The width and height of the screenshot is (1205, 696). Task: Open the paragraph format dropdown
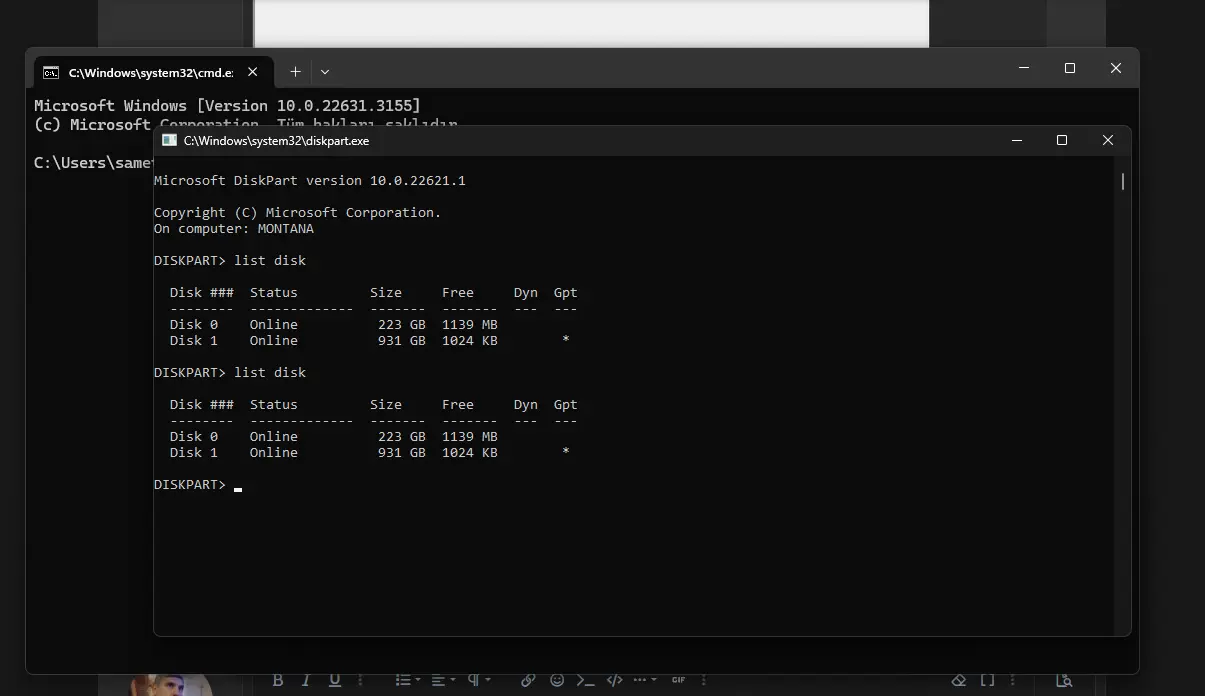point(479,680)
